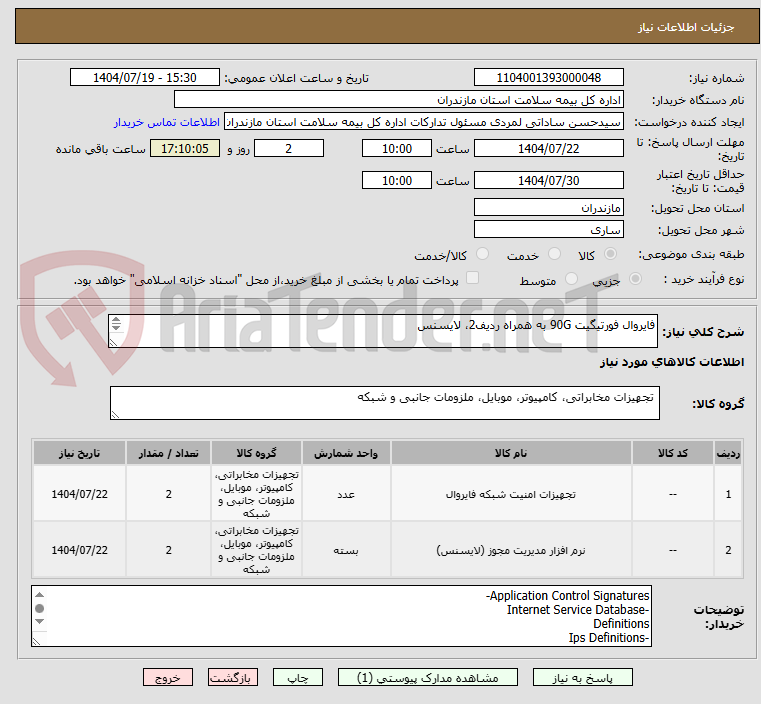Click row cell نرم افزار مدیریت مجوز (لایسنس)
761x704 pixels.
511,550
